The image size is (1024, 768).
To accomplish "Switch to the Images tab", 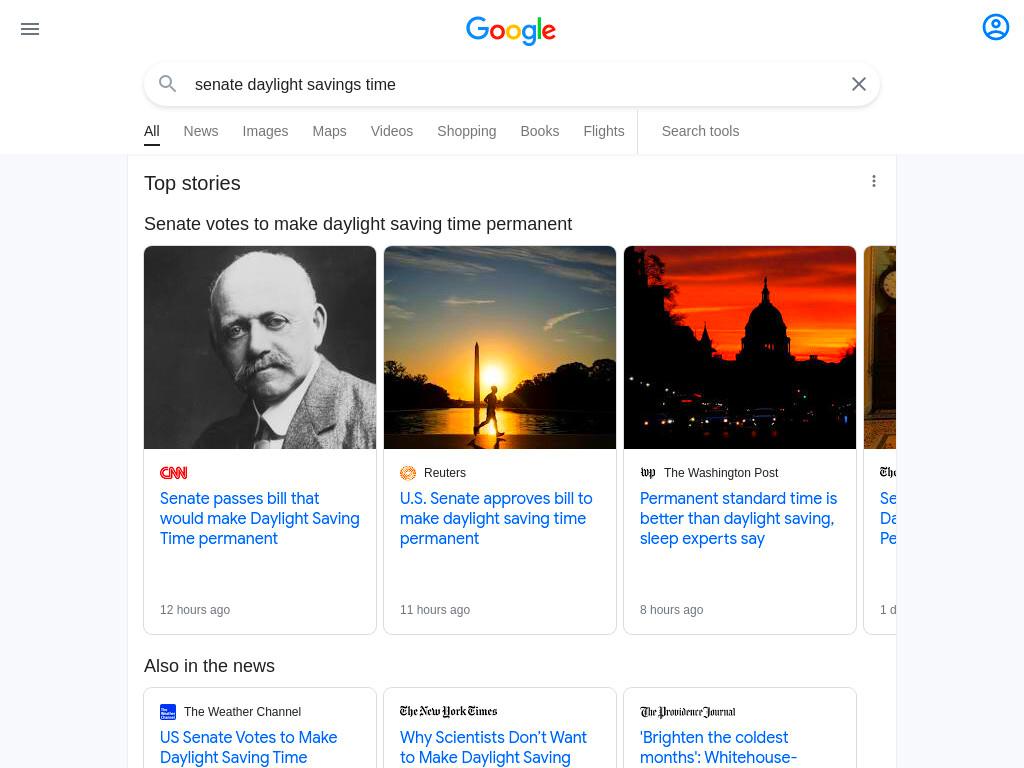I will pos(265,131).
